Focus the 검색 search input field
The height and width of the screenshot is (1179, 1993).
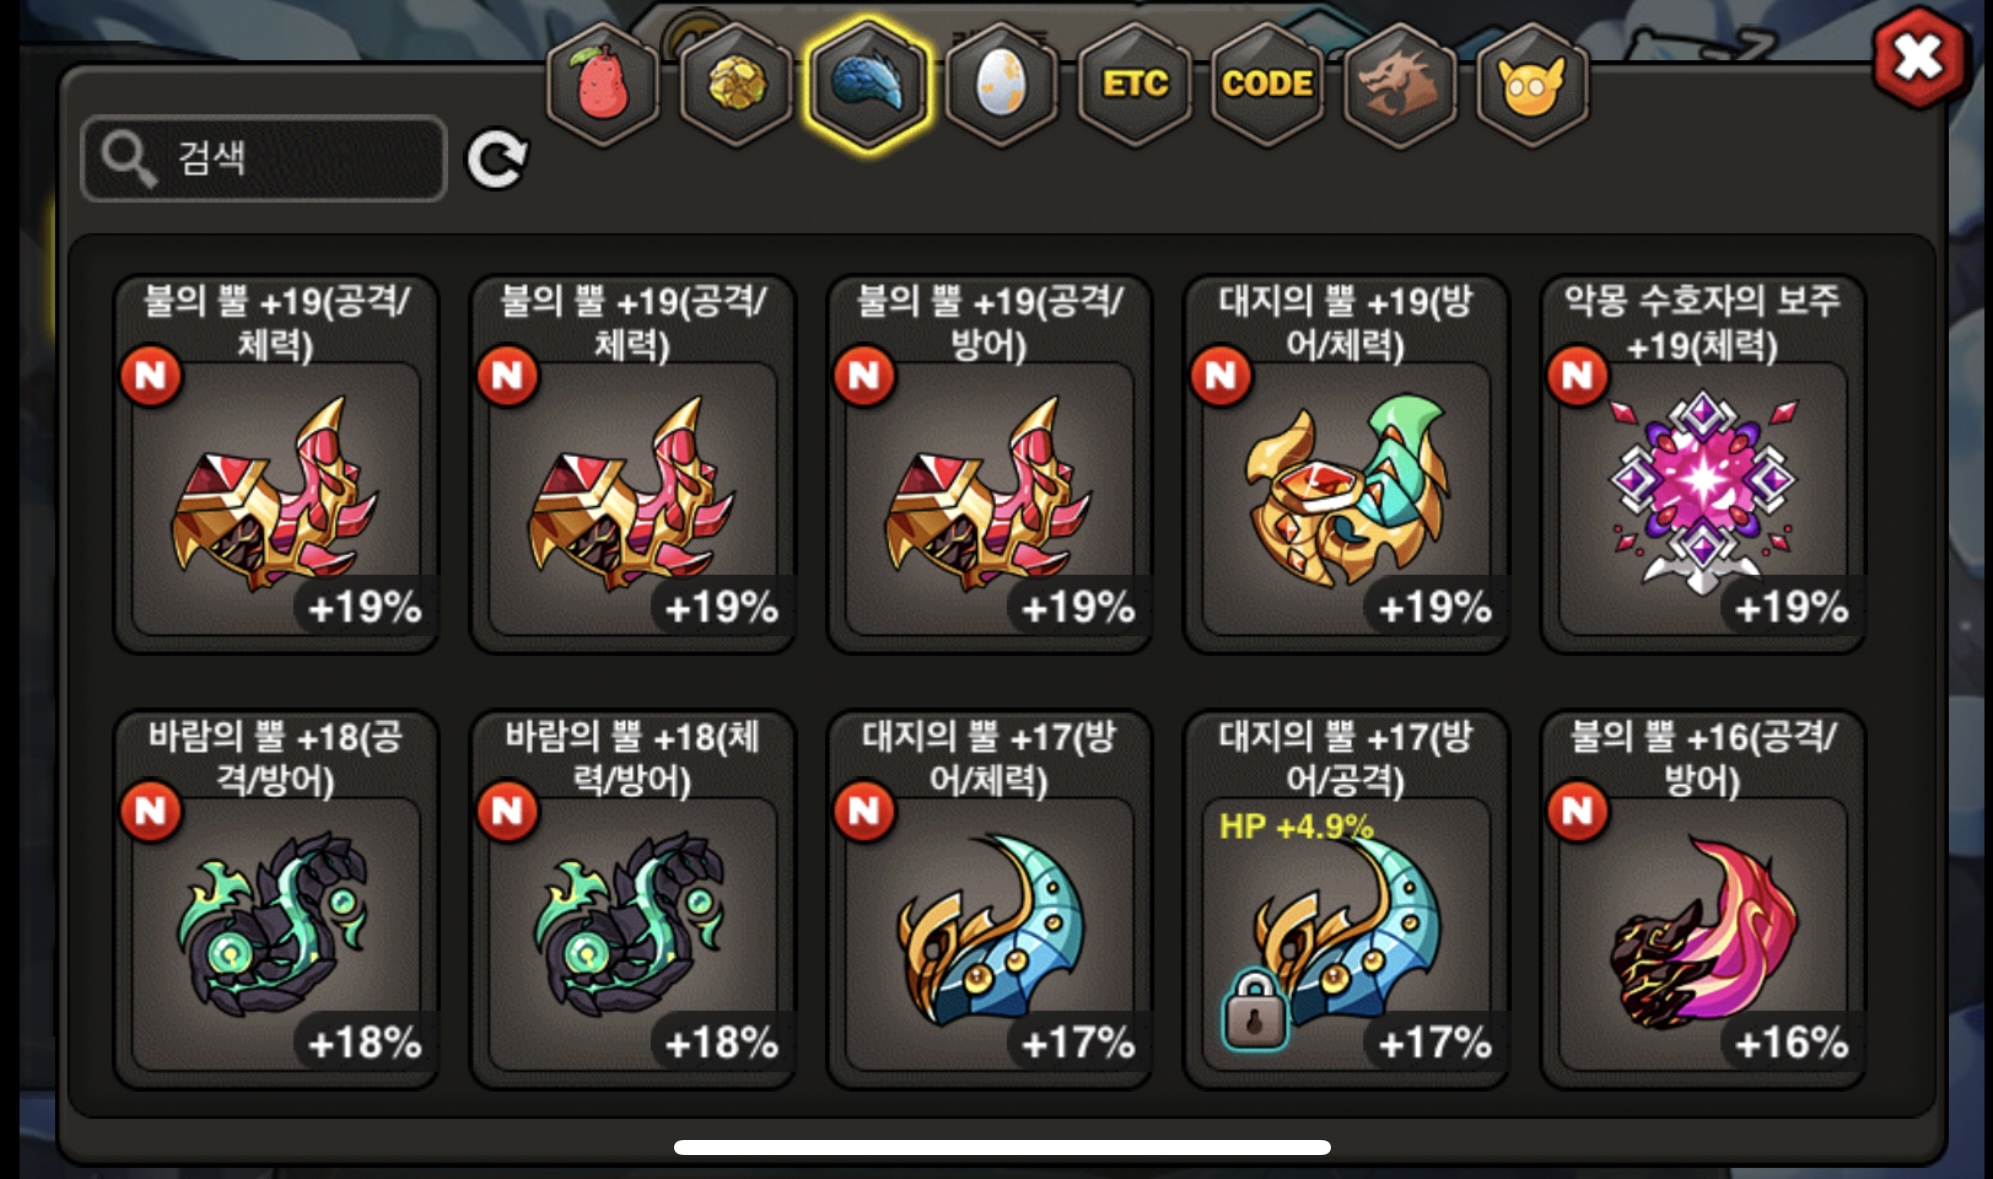pyautogui.click(x=264, y=158)
